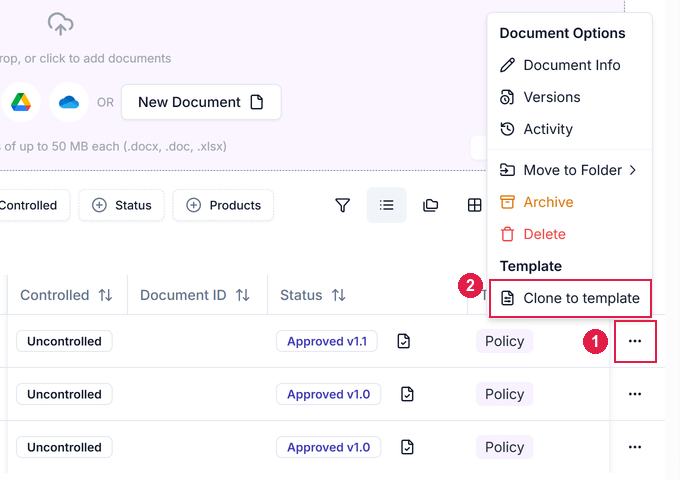Import from OneDrive cloud icon

click(69, 102)
